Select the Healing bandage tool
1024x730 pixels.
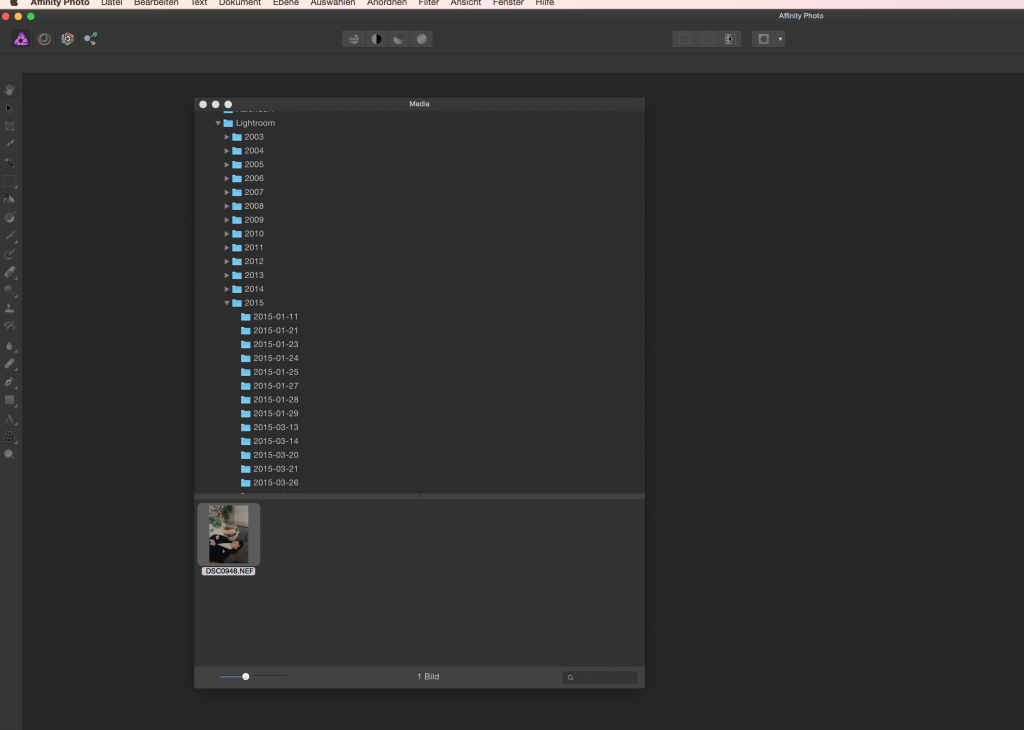click(9, 364)
